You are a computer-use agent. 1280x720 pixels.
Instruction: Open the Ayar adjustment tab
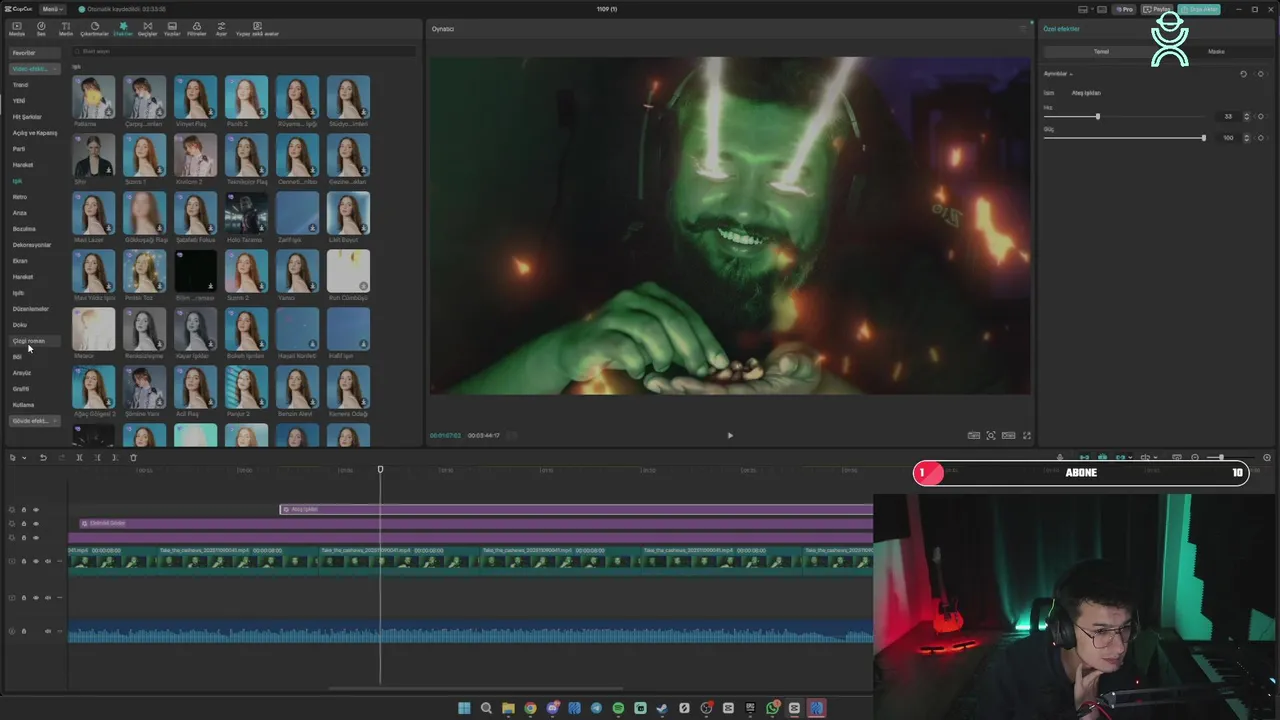point(222,28)
